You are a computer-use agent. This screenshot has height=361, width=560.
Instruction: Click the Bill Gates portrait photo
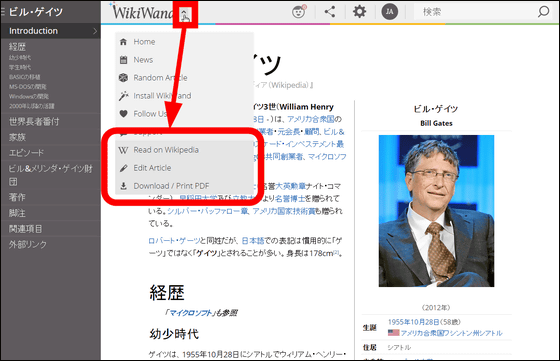tap(436, 211)
